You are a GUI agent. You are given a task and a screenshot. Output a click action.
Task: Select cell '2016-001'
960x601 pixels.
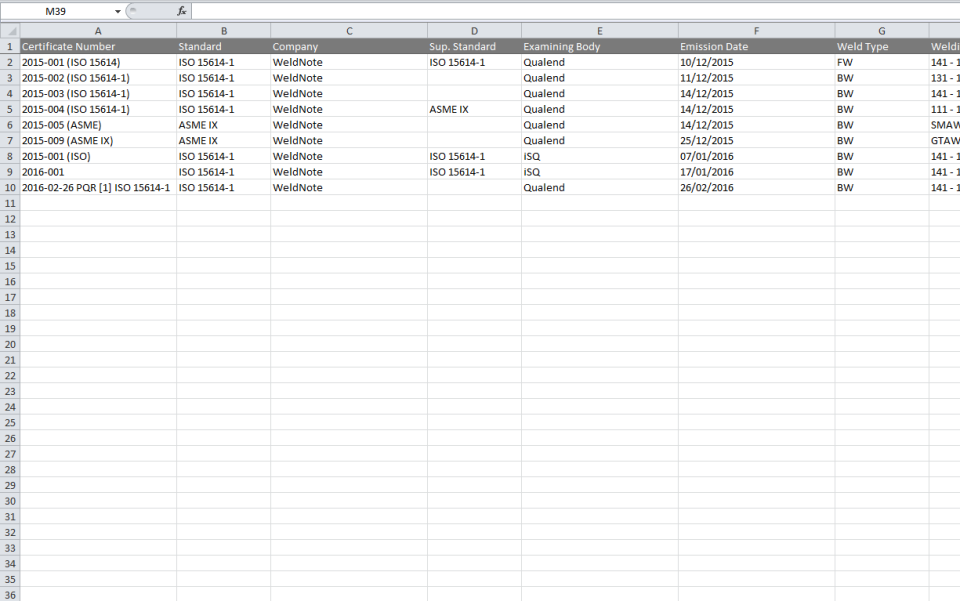click(98, 172)
